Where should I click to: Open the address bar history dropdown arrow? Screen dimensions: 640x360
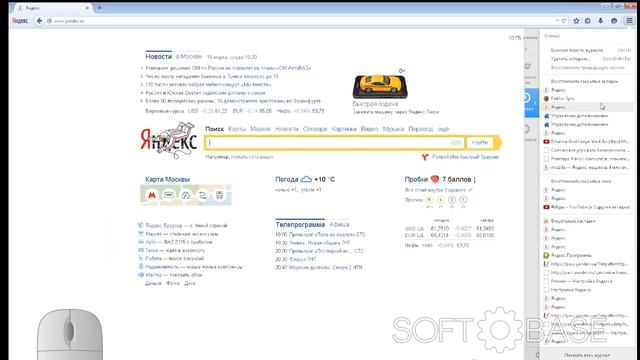(x=557, y=21)
